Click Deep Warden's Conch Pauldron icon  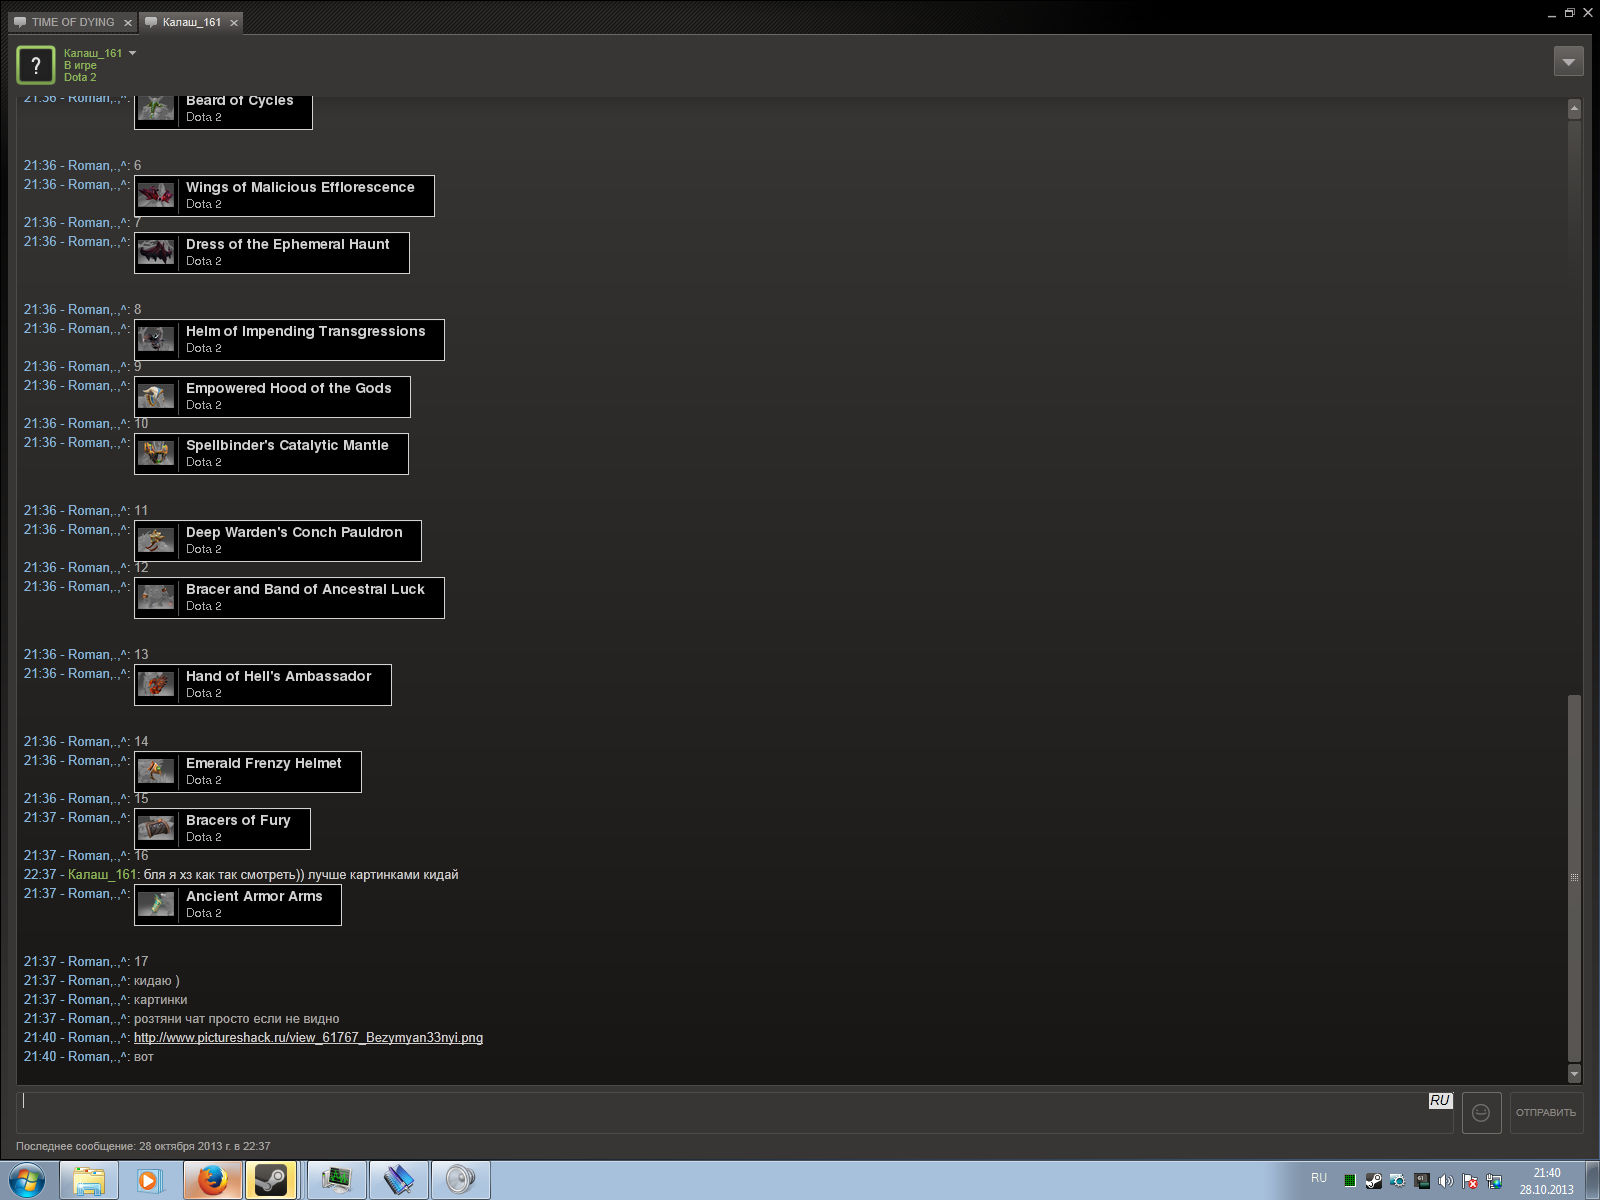156,540
